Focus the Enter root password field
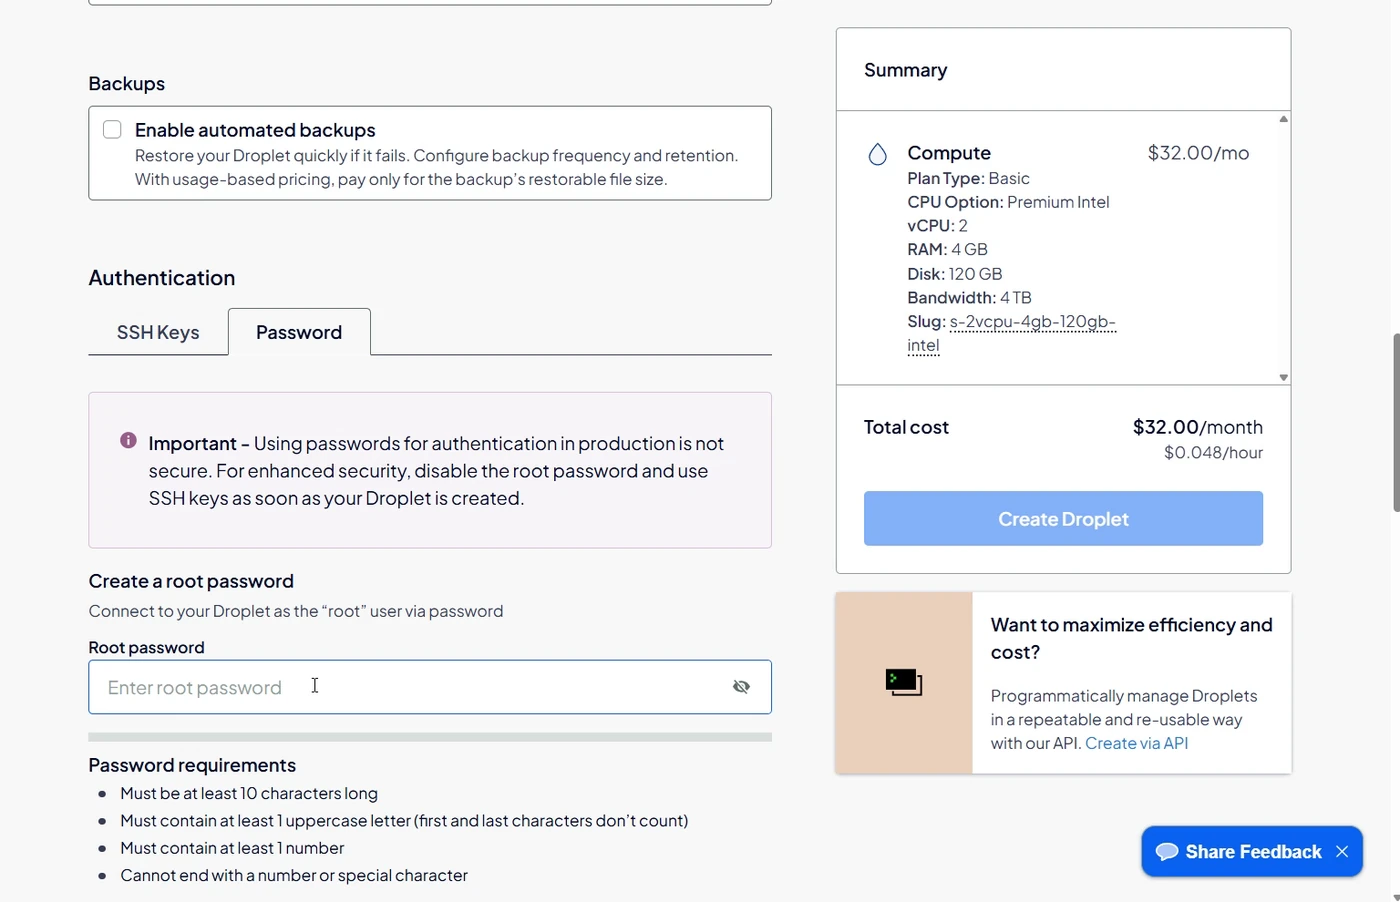This screenshot has height=902, width=1400. [430, 687]
